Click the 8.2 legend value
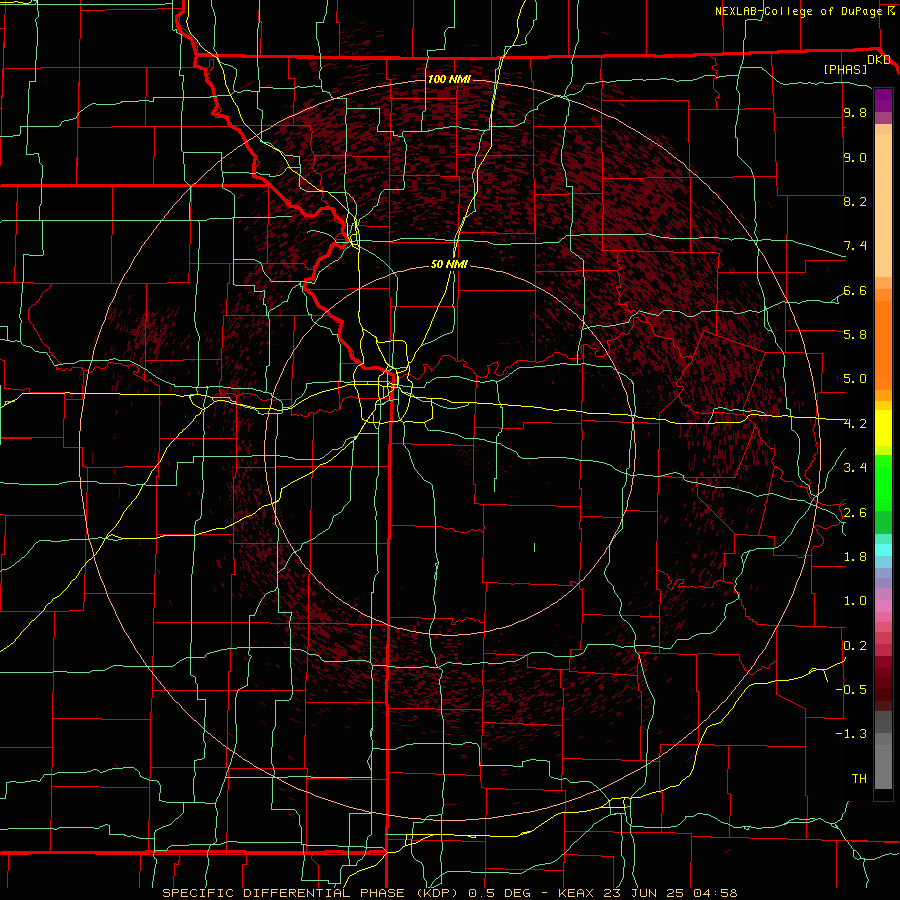The height and width of the screenshot is (900, 900). (x=855, y=201)
